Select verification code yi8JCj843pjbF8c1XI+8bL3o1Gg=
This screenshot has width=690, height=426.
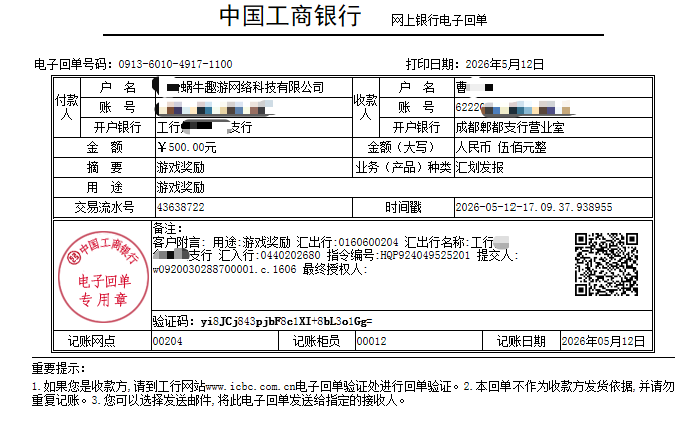pos(286,322)
